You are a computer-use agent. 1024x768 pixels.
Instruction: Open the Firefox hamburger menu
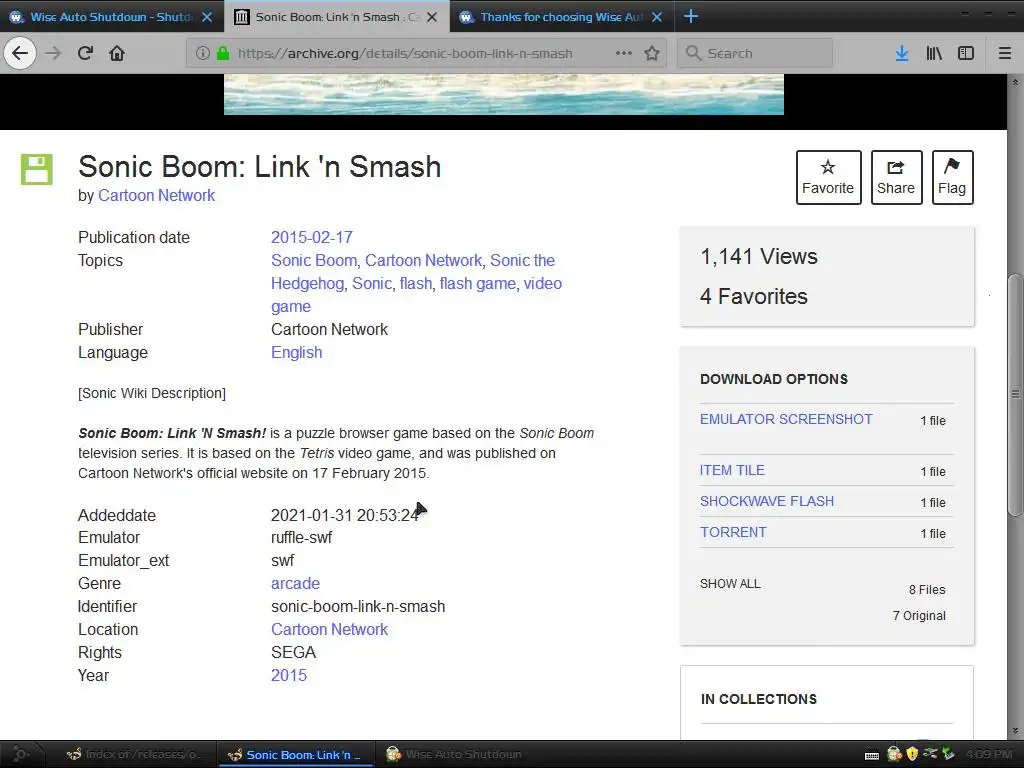[1005, 53]
